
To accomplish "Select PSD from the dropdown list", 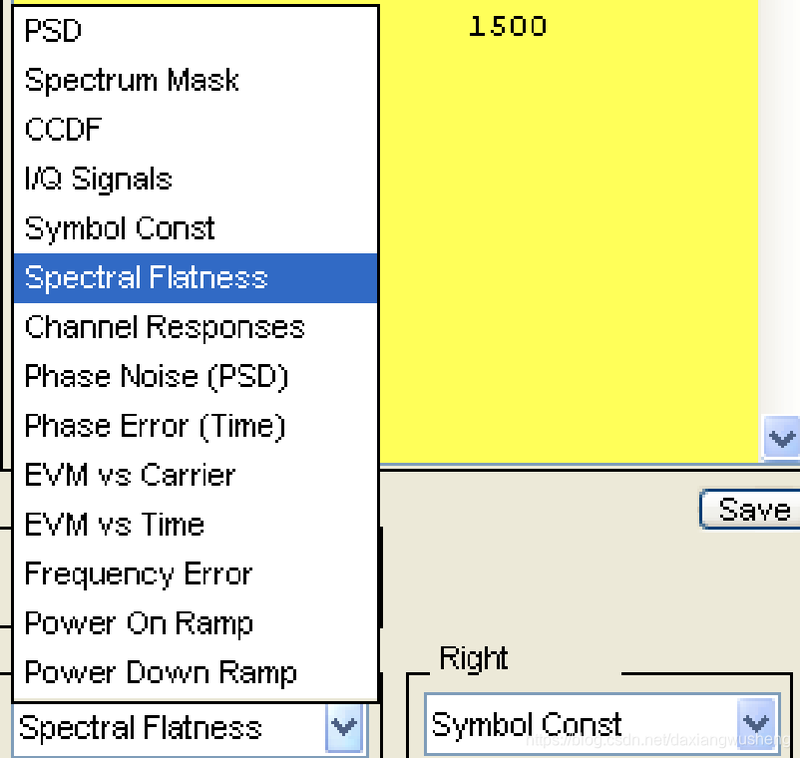I will pyautogui.click(x=195, y=31).
